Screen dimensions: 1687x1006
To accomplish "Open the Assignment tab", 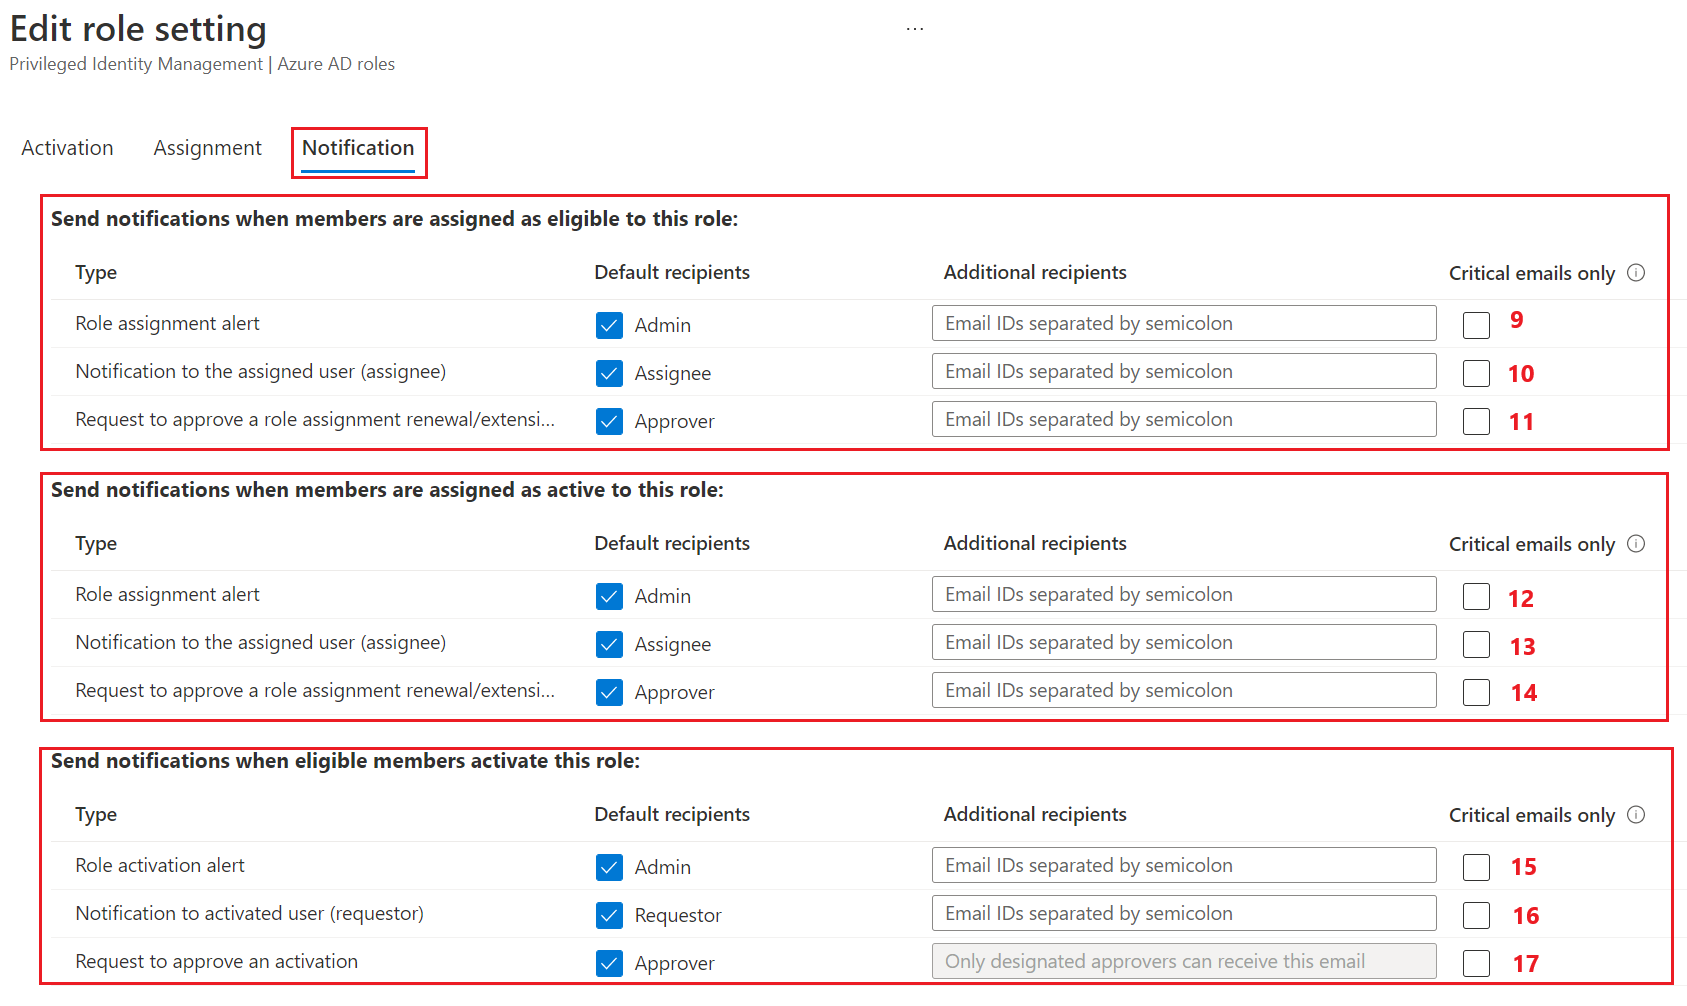I will coord(207,148).
